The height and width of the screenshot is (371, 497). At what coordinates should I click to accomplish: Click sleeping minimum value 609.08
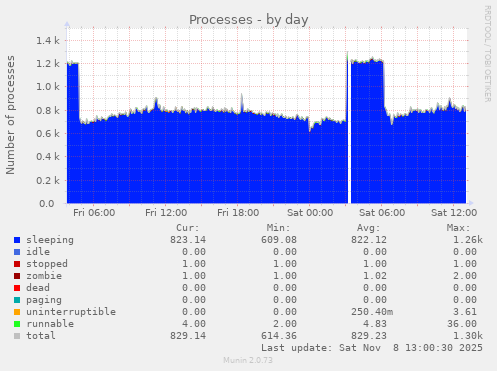[x=279, y=240]
